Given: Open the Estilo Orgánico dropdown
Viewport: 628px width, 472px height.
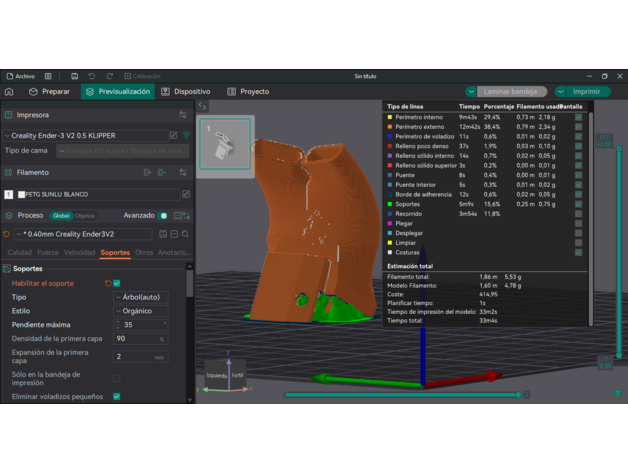Looking at the screenshot, I should coord(140,311).
